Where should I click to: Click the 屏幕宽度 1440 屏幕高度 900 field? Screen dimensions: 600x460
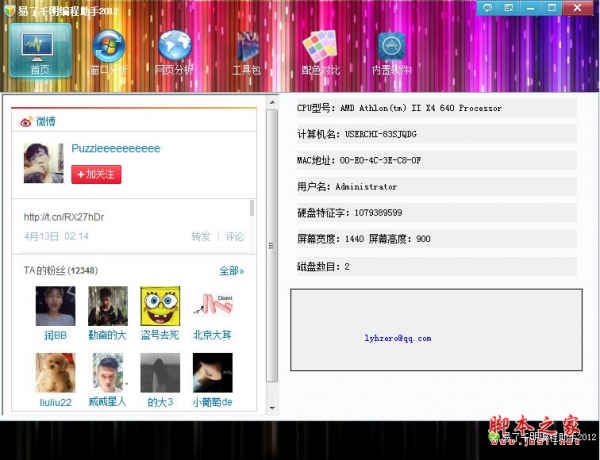[x=437, y=239]
